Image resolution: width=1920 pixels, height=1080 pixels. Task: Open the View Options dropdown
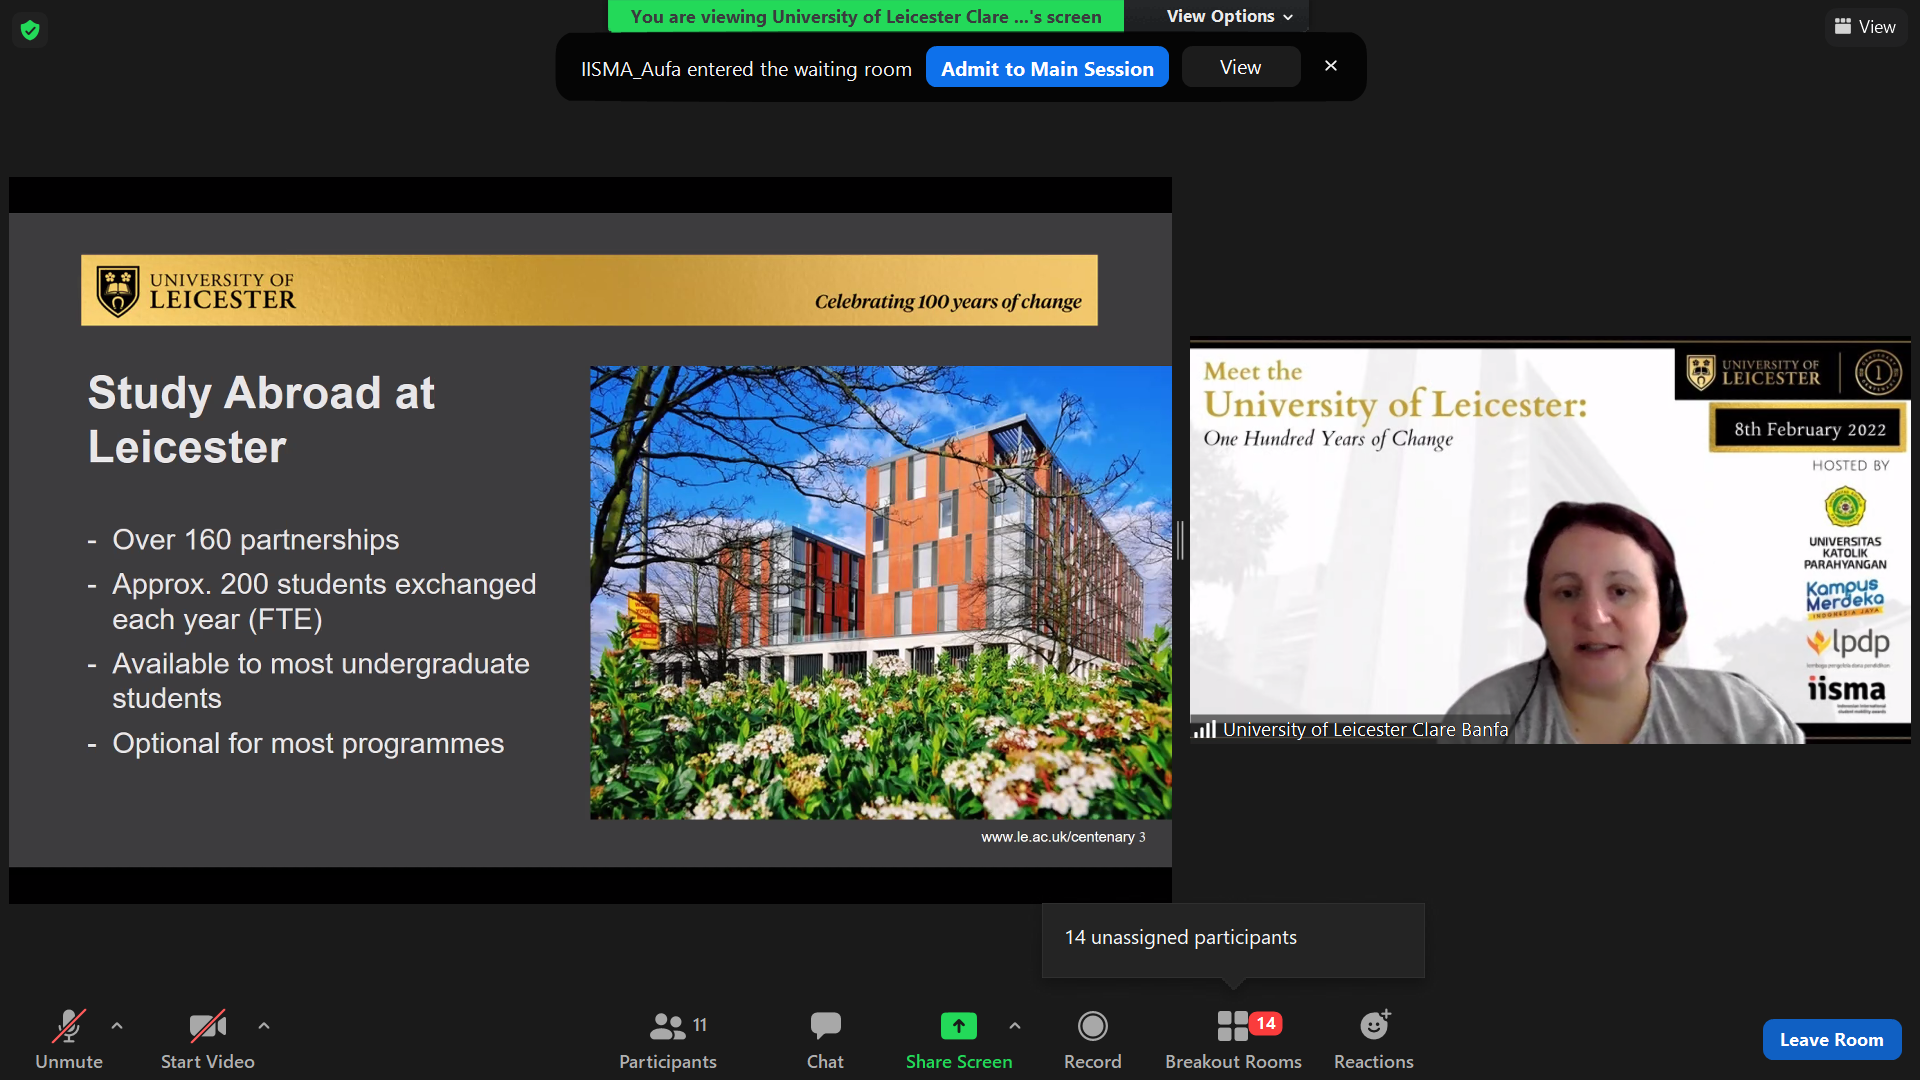pos(1229,16)
